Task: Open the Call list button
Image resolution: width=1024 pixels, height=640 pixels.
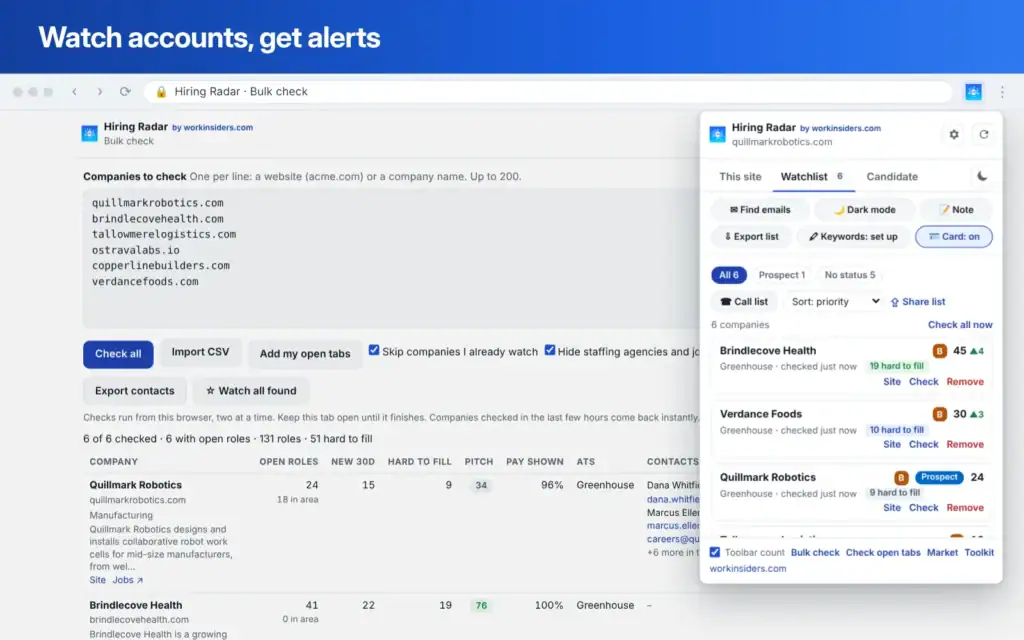Action: (744, 302)
